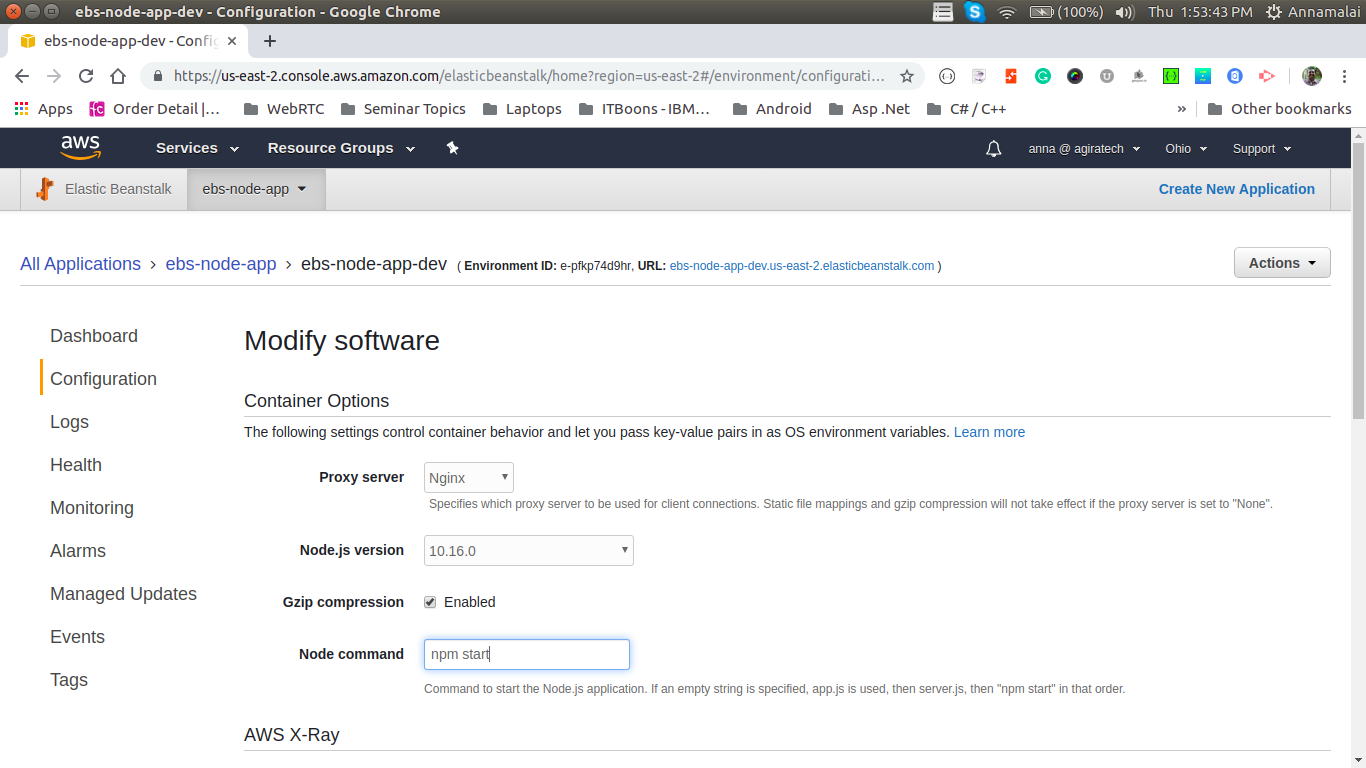Toggle Gzip compression Enabled checkbox
The height and width of the screenshot is (768, 1366).
[430, 602]
